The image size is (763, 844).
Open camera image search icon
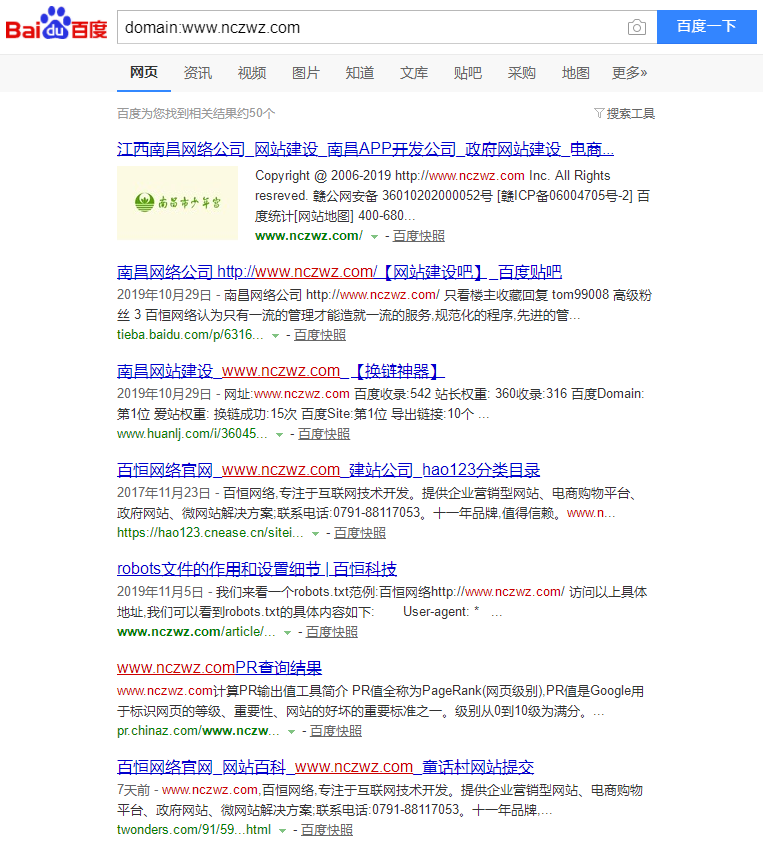[x=637, y=27]
